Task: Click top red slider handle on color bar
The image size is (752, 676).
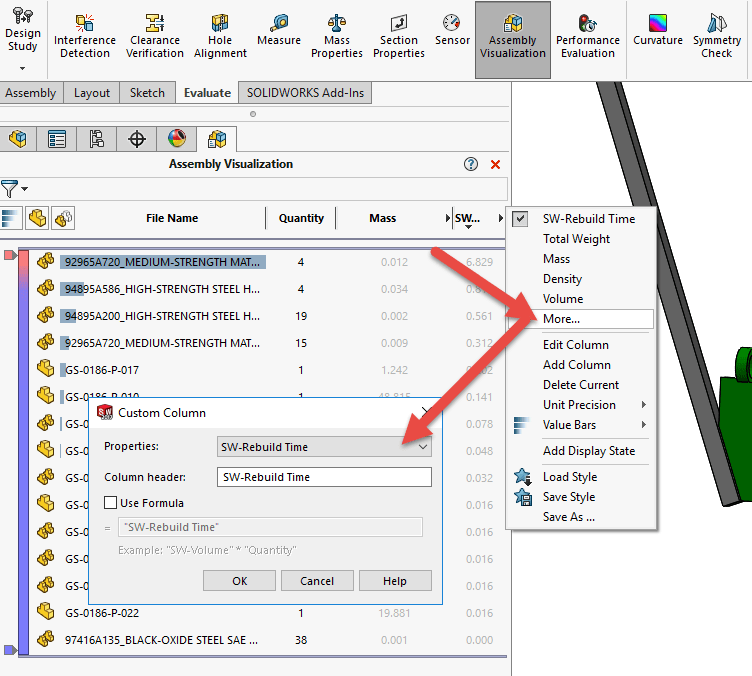Action: tap(10, 255)
